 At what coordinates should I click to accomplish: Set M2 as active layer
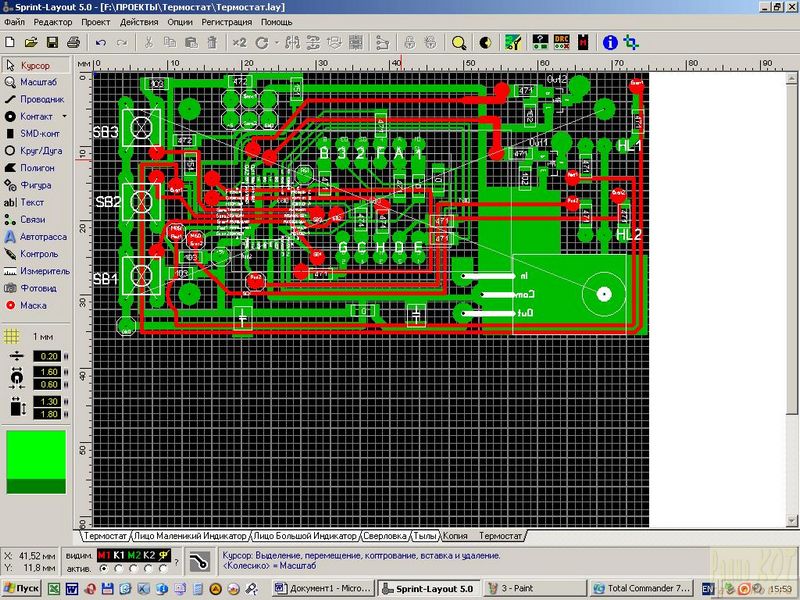tap(134, 568)
